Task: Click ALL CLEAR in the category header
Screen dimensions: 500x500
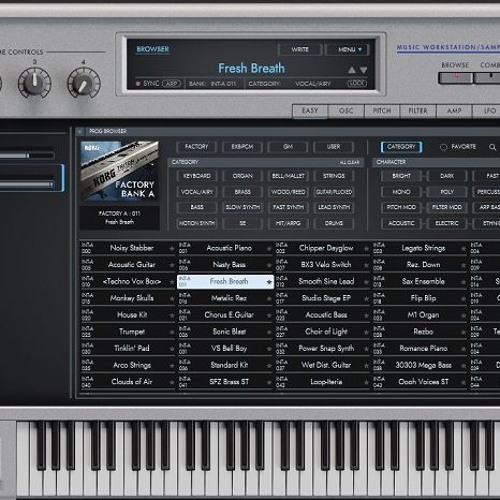Action: coord(349,163)
